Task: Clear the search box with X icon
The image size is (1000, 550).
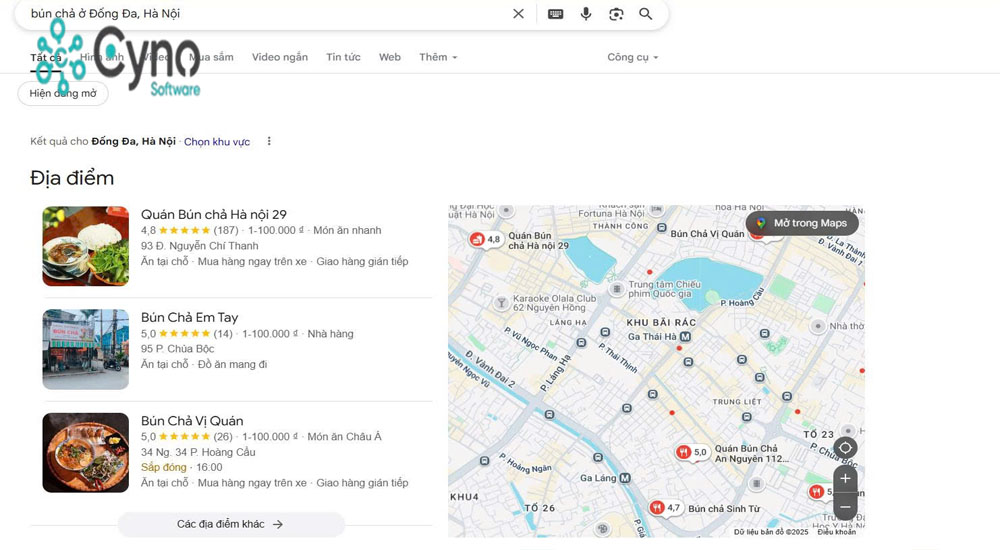Action: (x=518, y=14)
